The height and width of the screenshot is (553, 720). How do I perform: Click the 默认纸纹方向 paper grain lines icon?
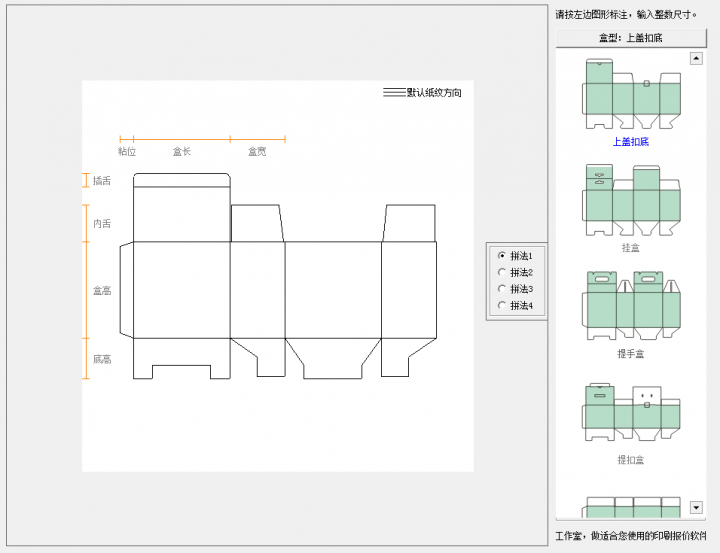[394, 93]
